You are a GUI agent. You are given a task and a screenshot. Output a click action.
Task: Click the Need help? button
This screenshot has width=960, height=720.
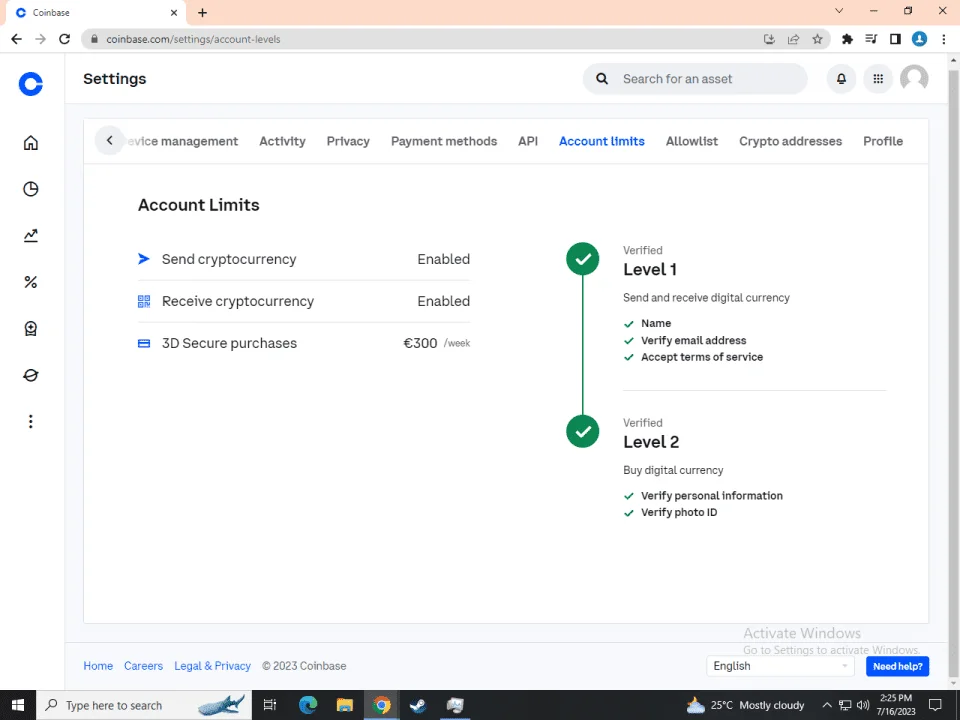coord(898,666)
